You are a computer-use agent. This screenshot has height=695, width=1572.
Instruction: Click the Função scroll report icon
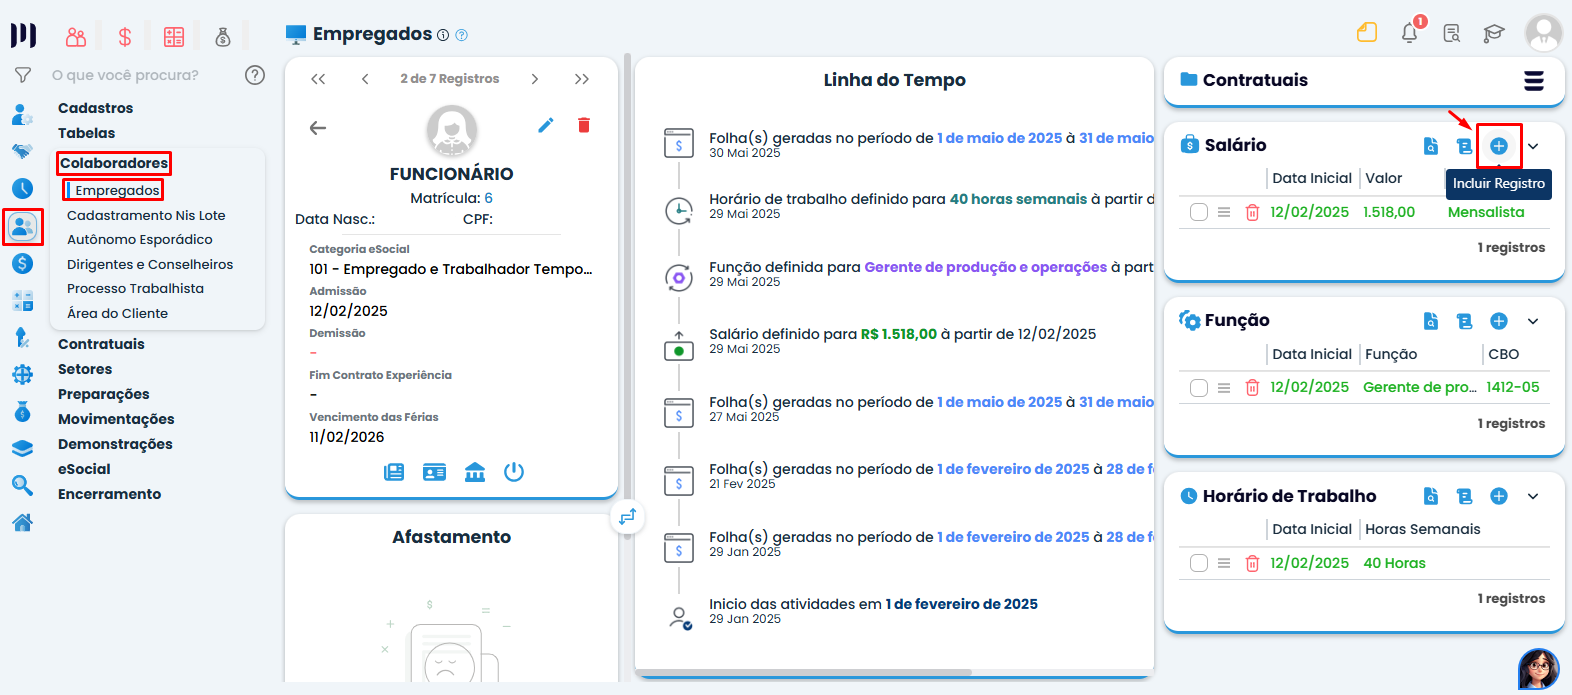click(1465, 321)
